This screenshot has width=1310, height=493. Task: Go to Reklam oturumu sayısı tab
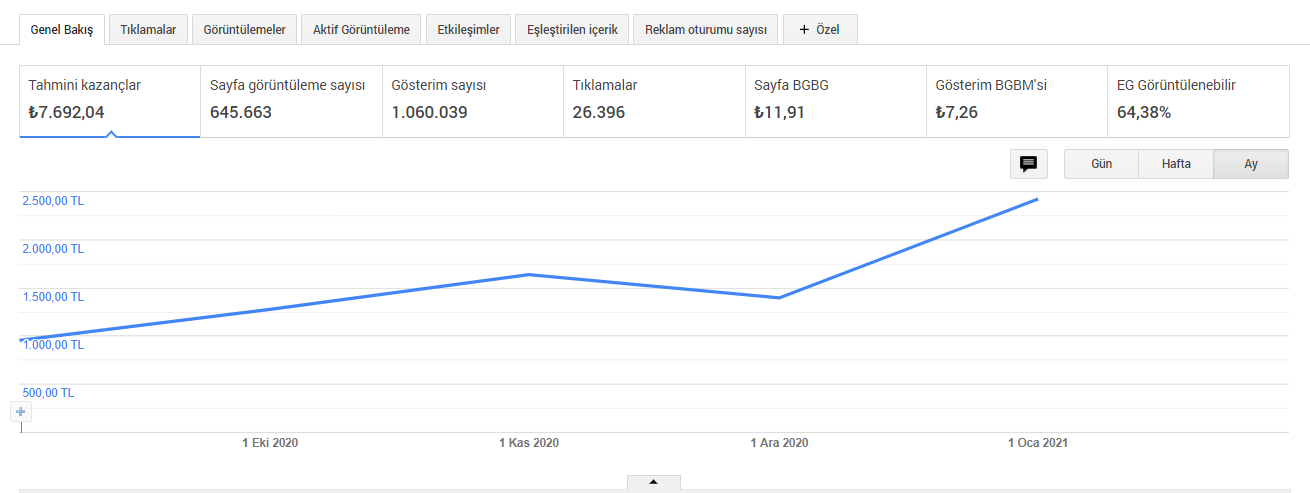click(705, 30)
